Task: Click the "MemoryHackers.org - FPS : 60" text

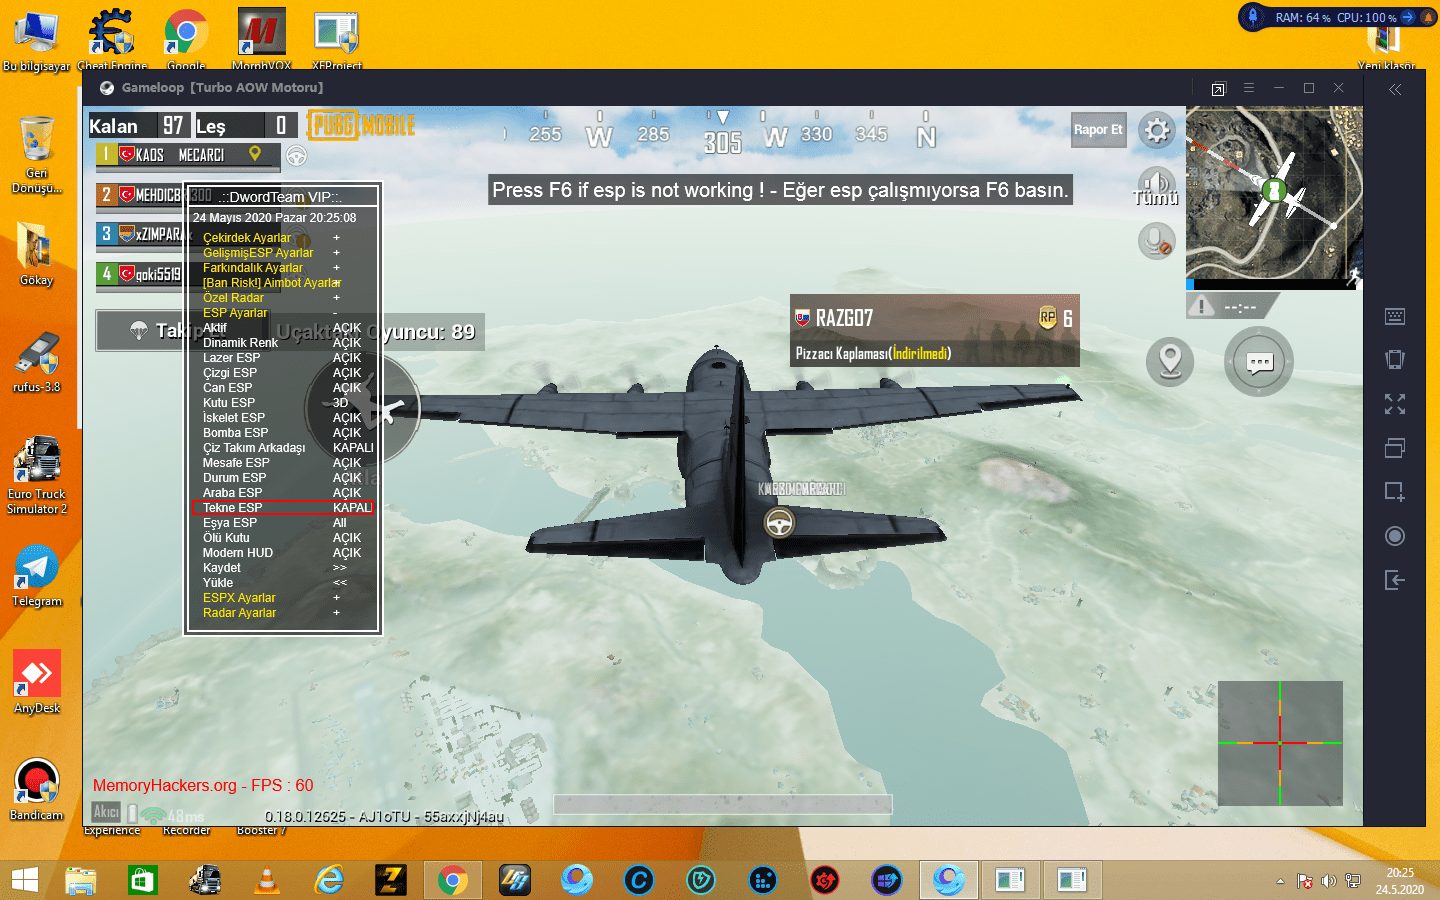Action: point(203,786)
